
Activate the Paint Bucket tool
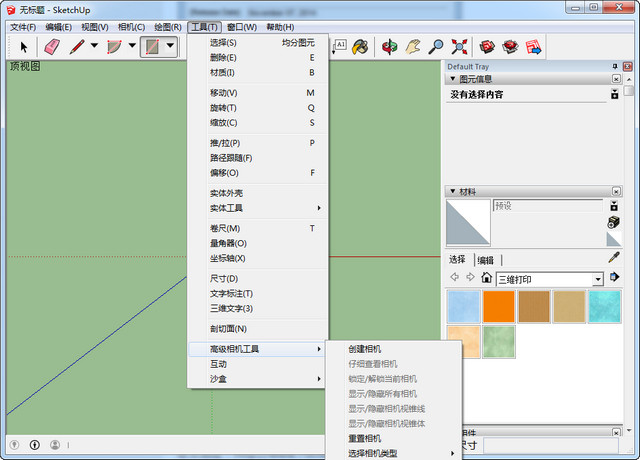pyautogui.click(x=360, y=45)
